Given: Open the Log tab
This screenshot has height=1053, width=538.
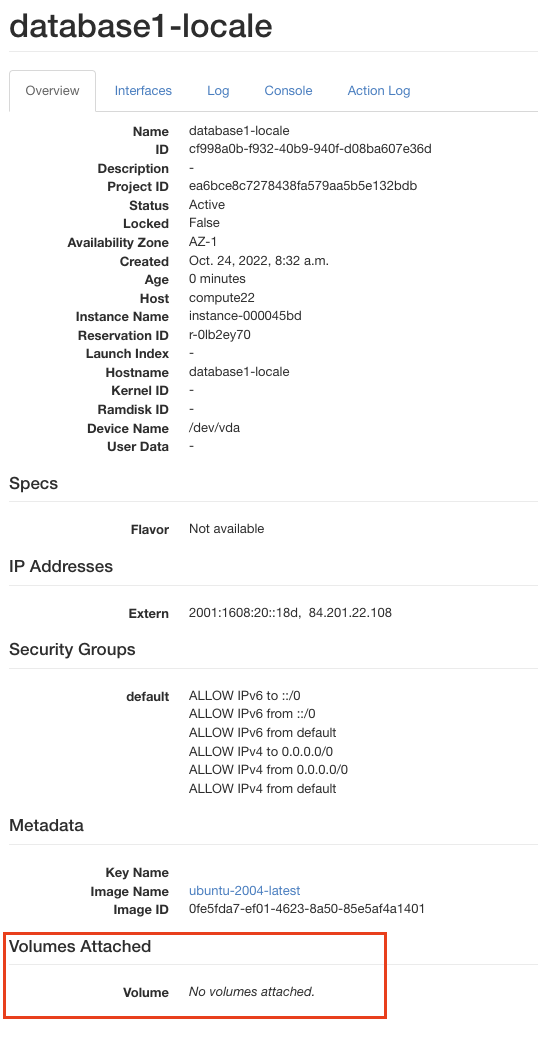Looking at the screenshot, I should point(218,91).
